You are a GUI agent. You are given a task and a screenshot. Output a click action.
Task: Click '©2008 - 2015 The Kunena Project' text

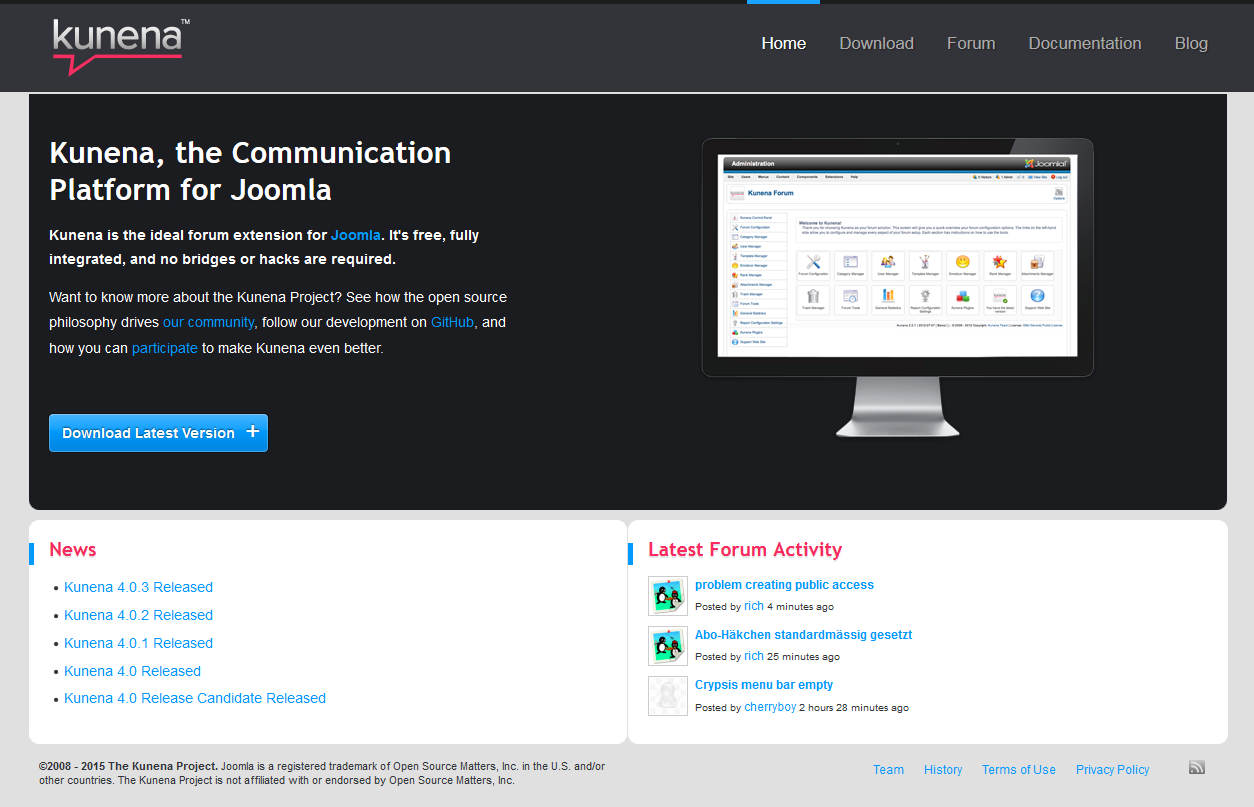128,767
